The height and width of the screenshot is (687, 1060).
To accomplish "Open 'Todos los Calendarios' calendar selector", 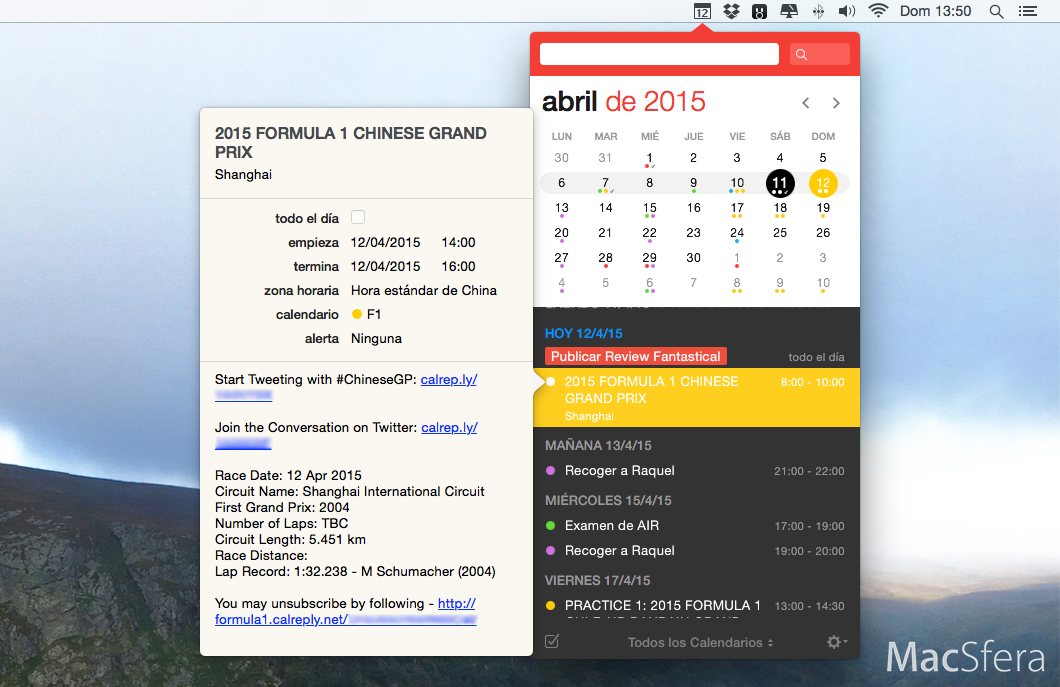I will [700, 642].
